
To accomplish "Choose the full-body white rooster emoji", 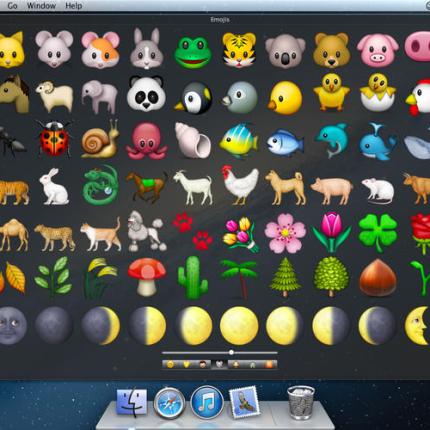I will pyautogui.click(x=240, y=185).
